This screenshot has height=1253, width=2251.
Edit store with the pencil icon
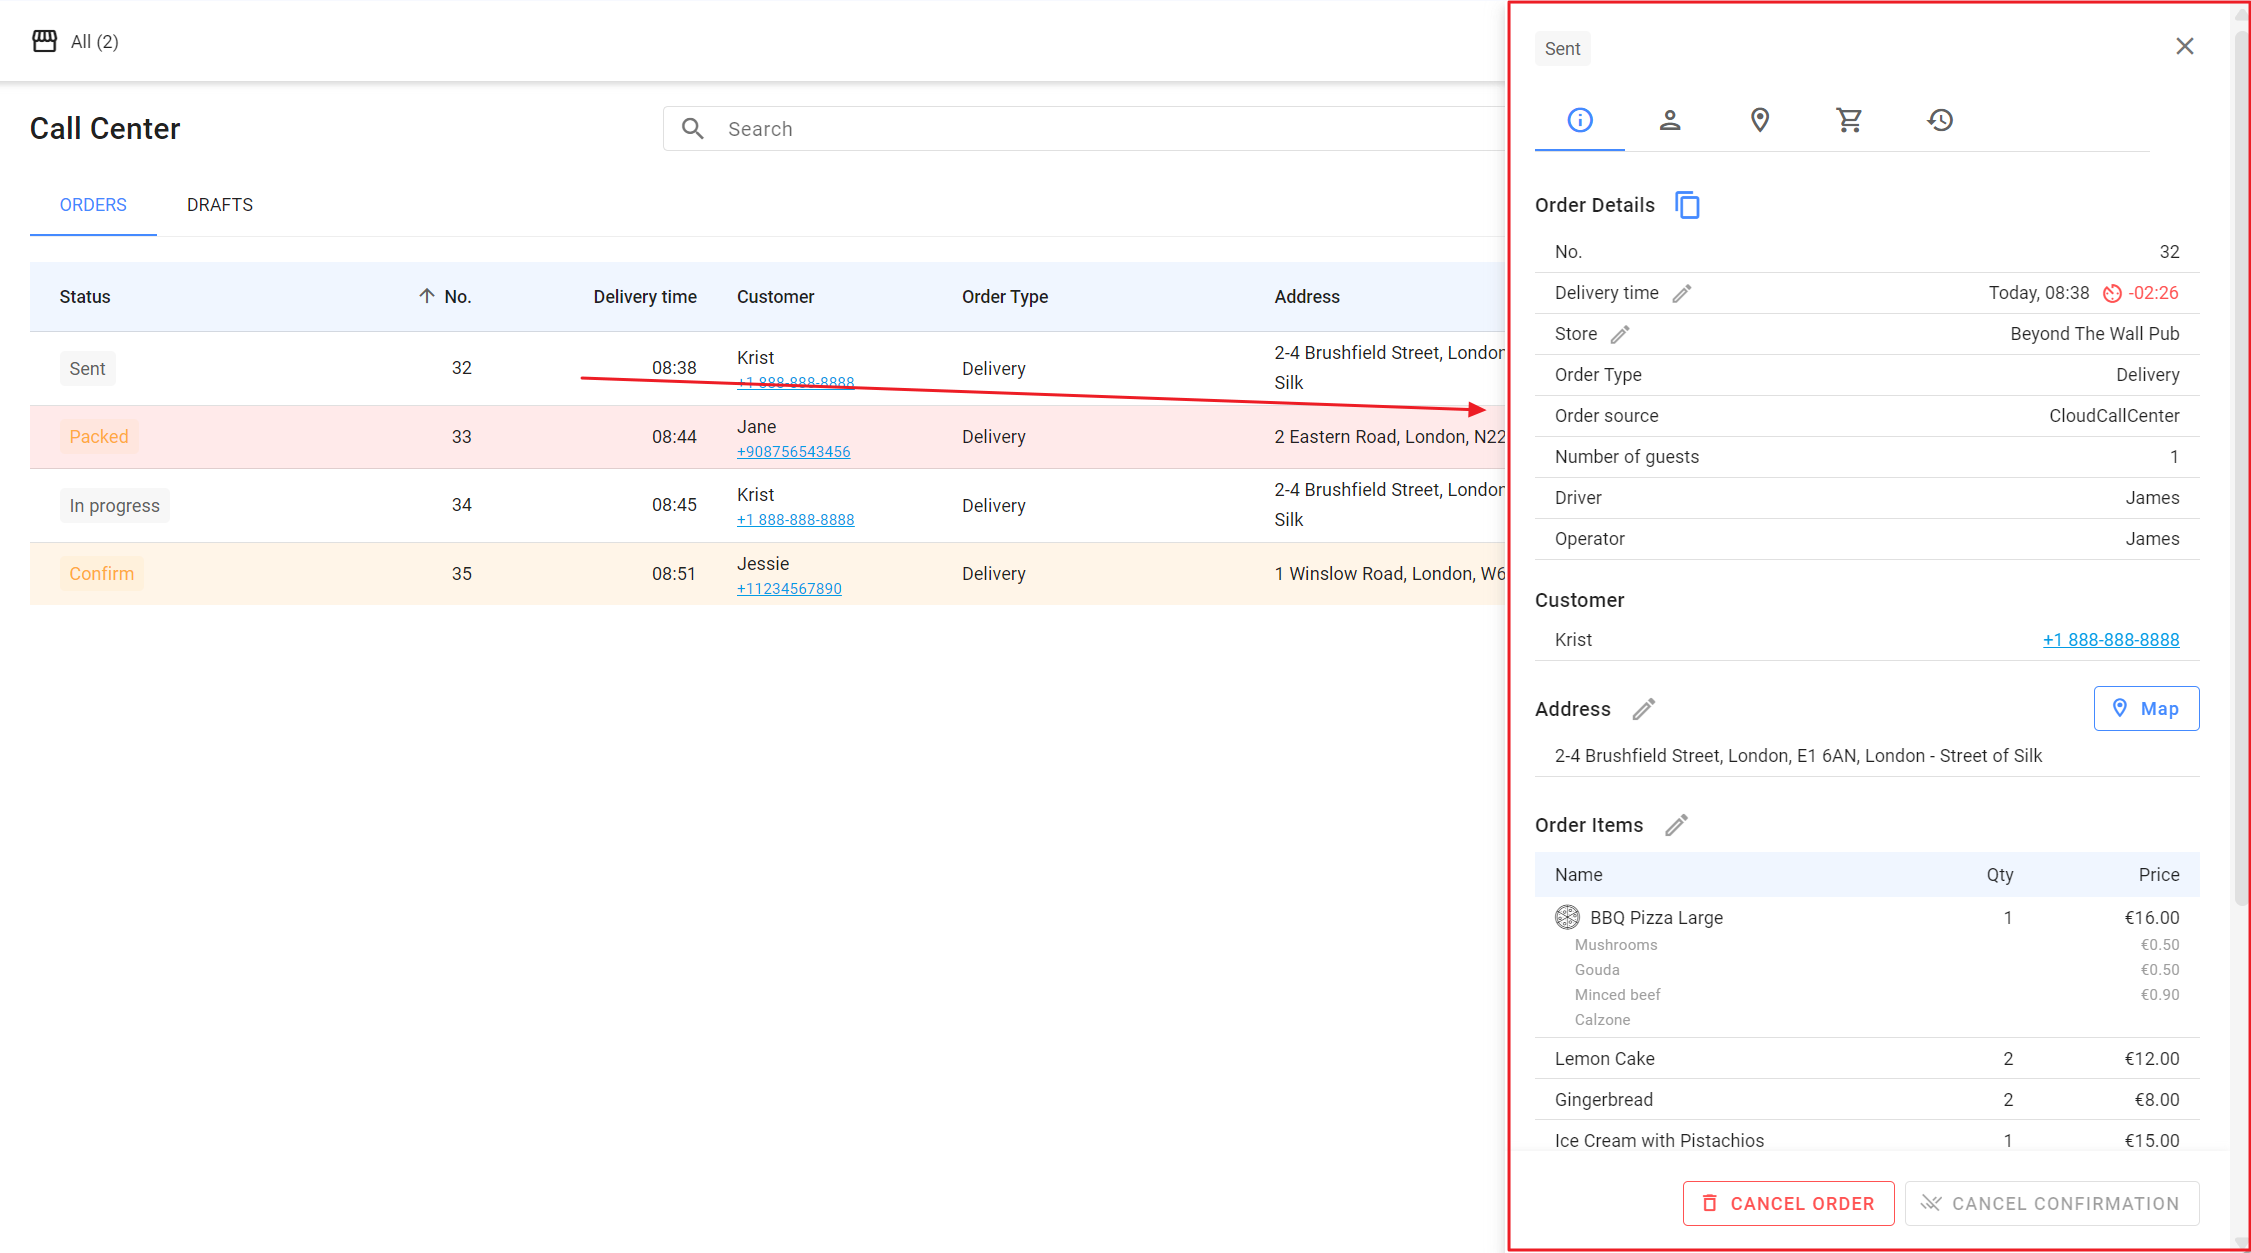(x=1620, y=334)
